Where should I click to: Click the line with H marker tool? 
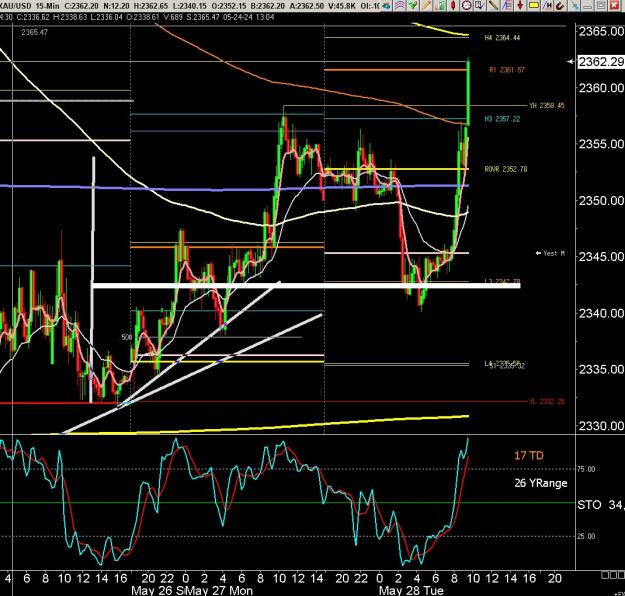(x=547, y=6)
